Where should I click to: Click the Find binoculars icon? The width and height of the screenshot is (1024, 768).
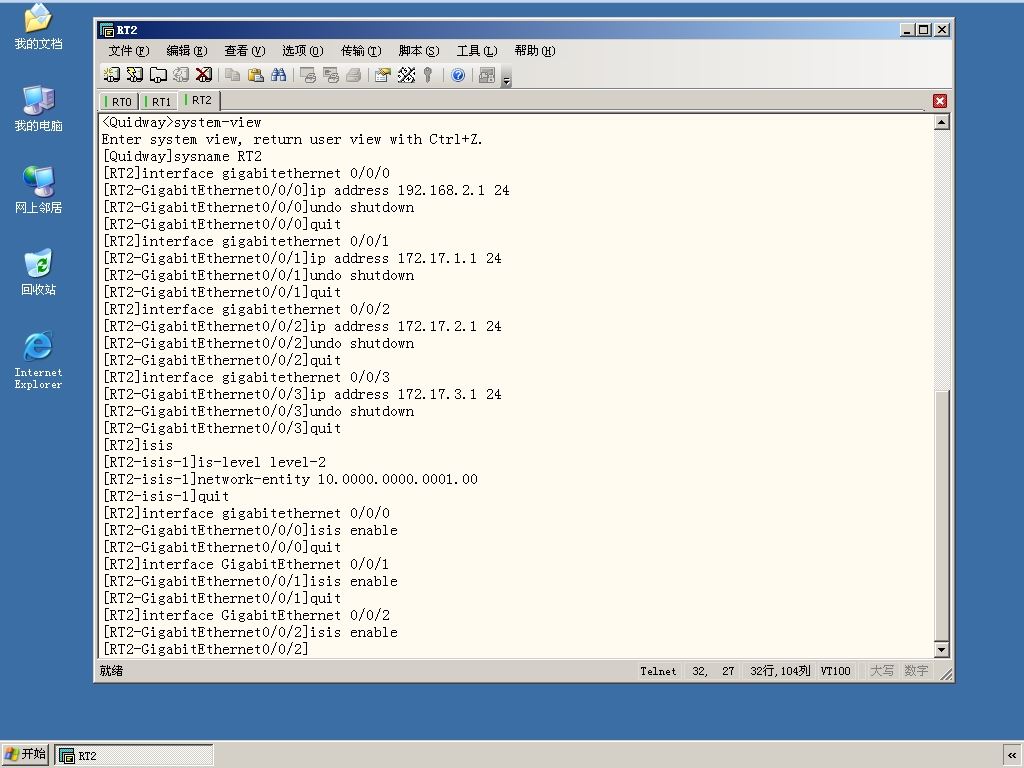[279, 75]
